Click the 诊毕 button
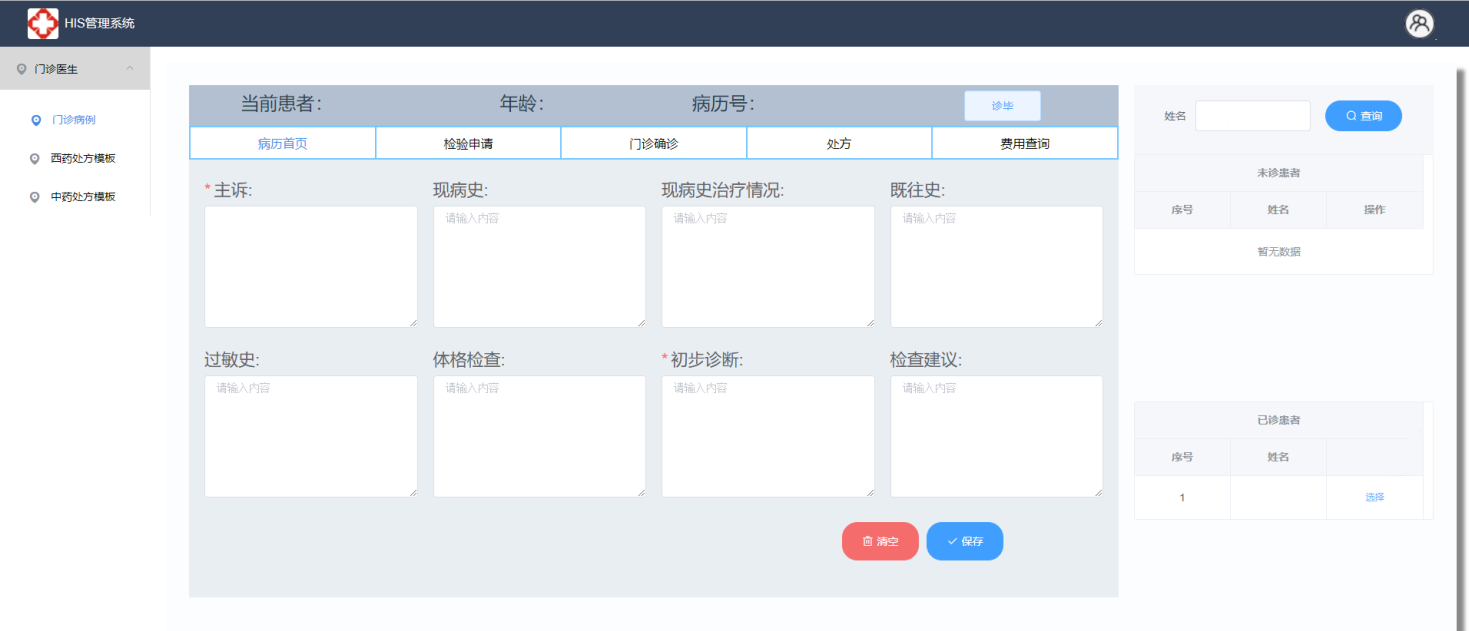1469x631 pixels. tap(1002, 106)
